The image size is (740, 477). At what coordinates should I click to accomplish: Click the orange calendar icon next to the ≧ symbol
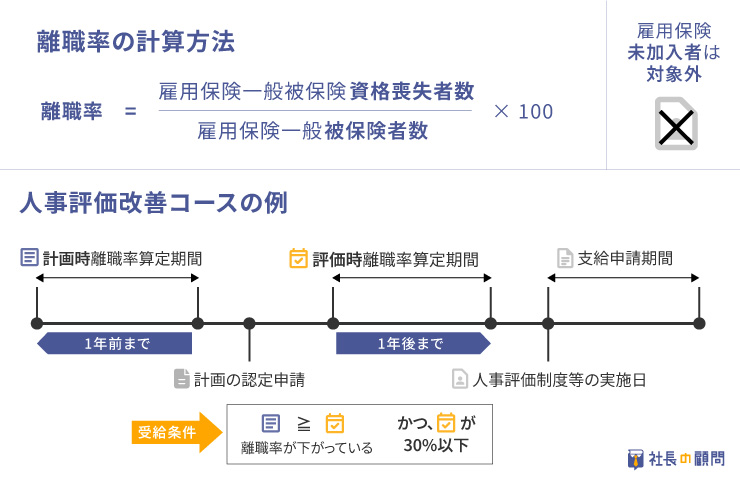coord(335,423)
